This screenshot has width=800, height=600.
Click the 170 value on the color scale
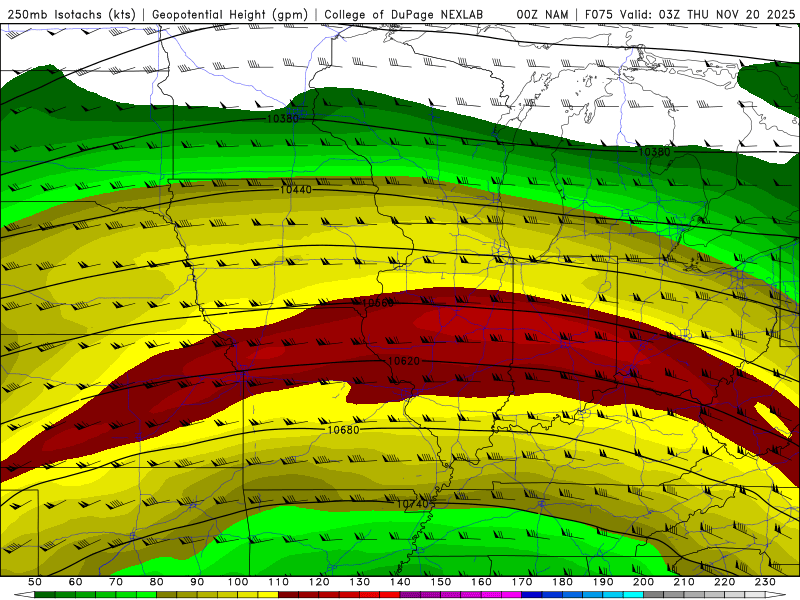522,582
